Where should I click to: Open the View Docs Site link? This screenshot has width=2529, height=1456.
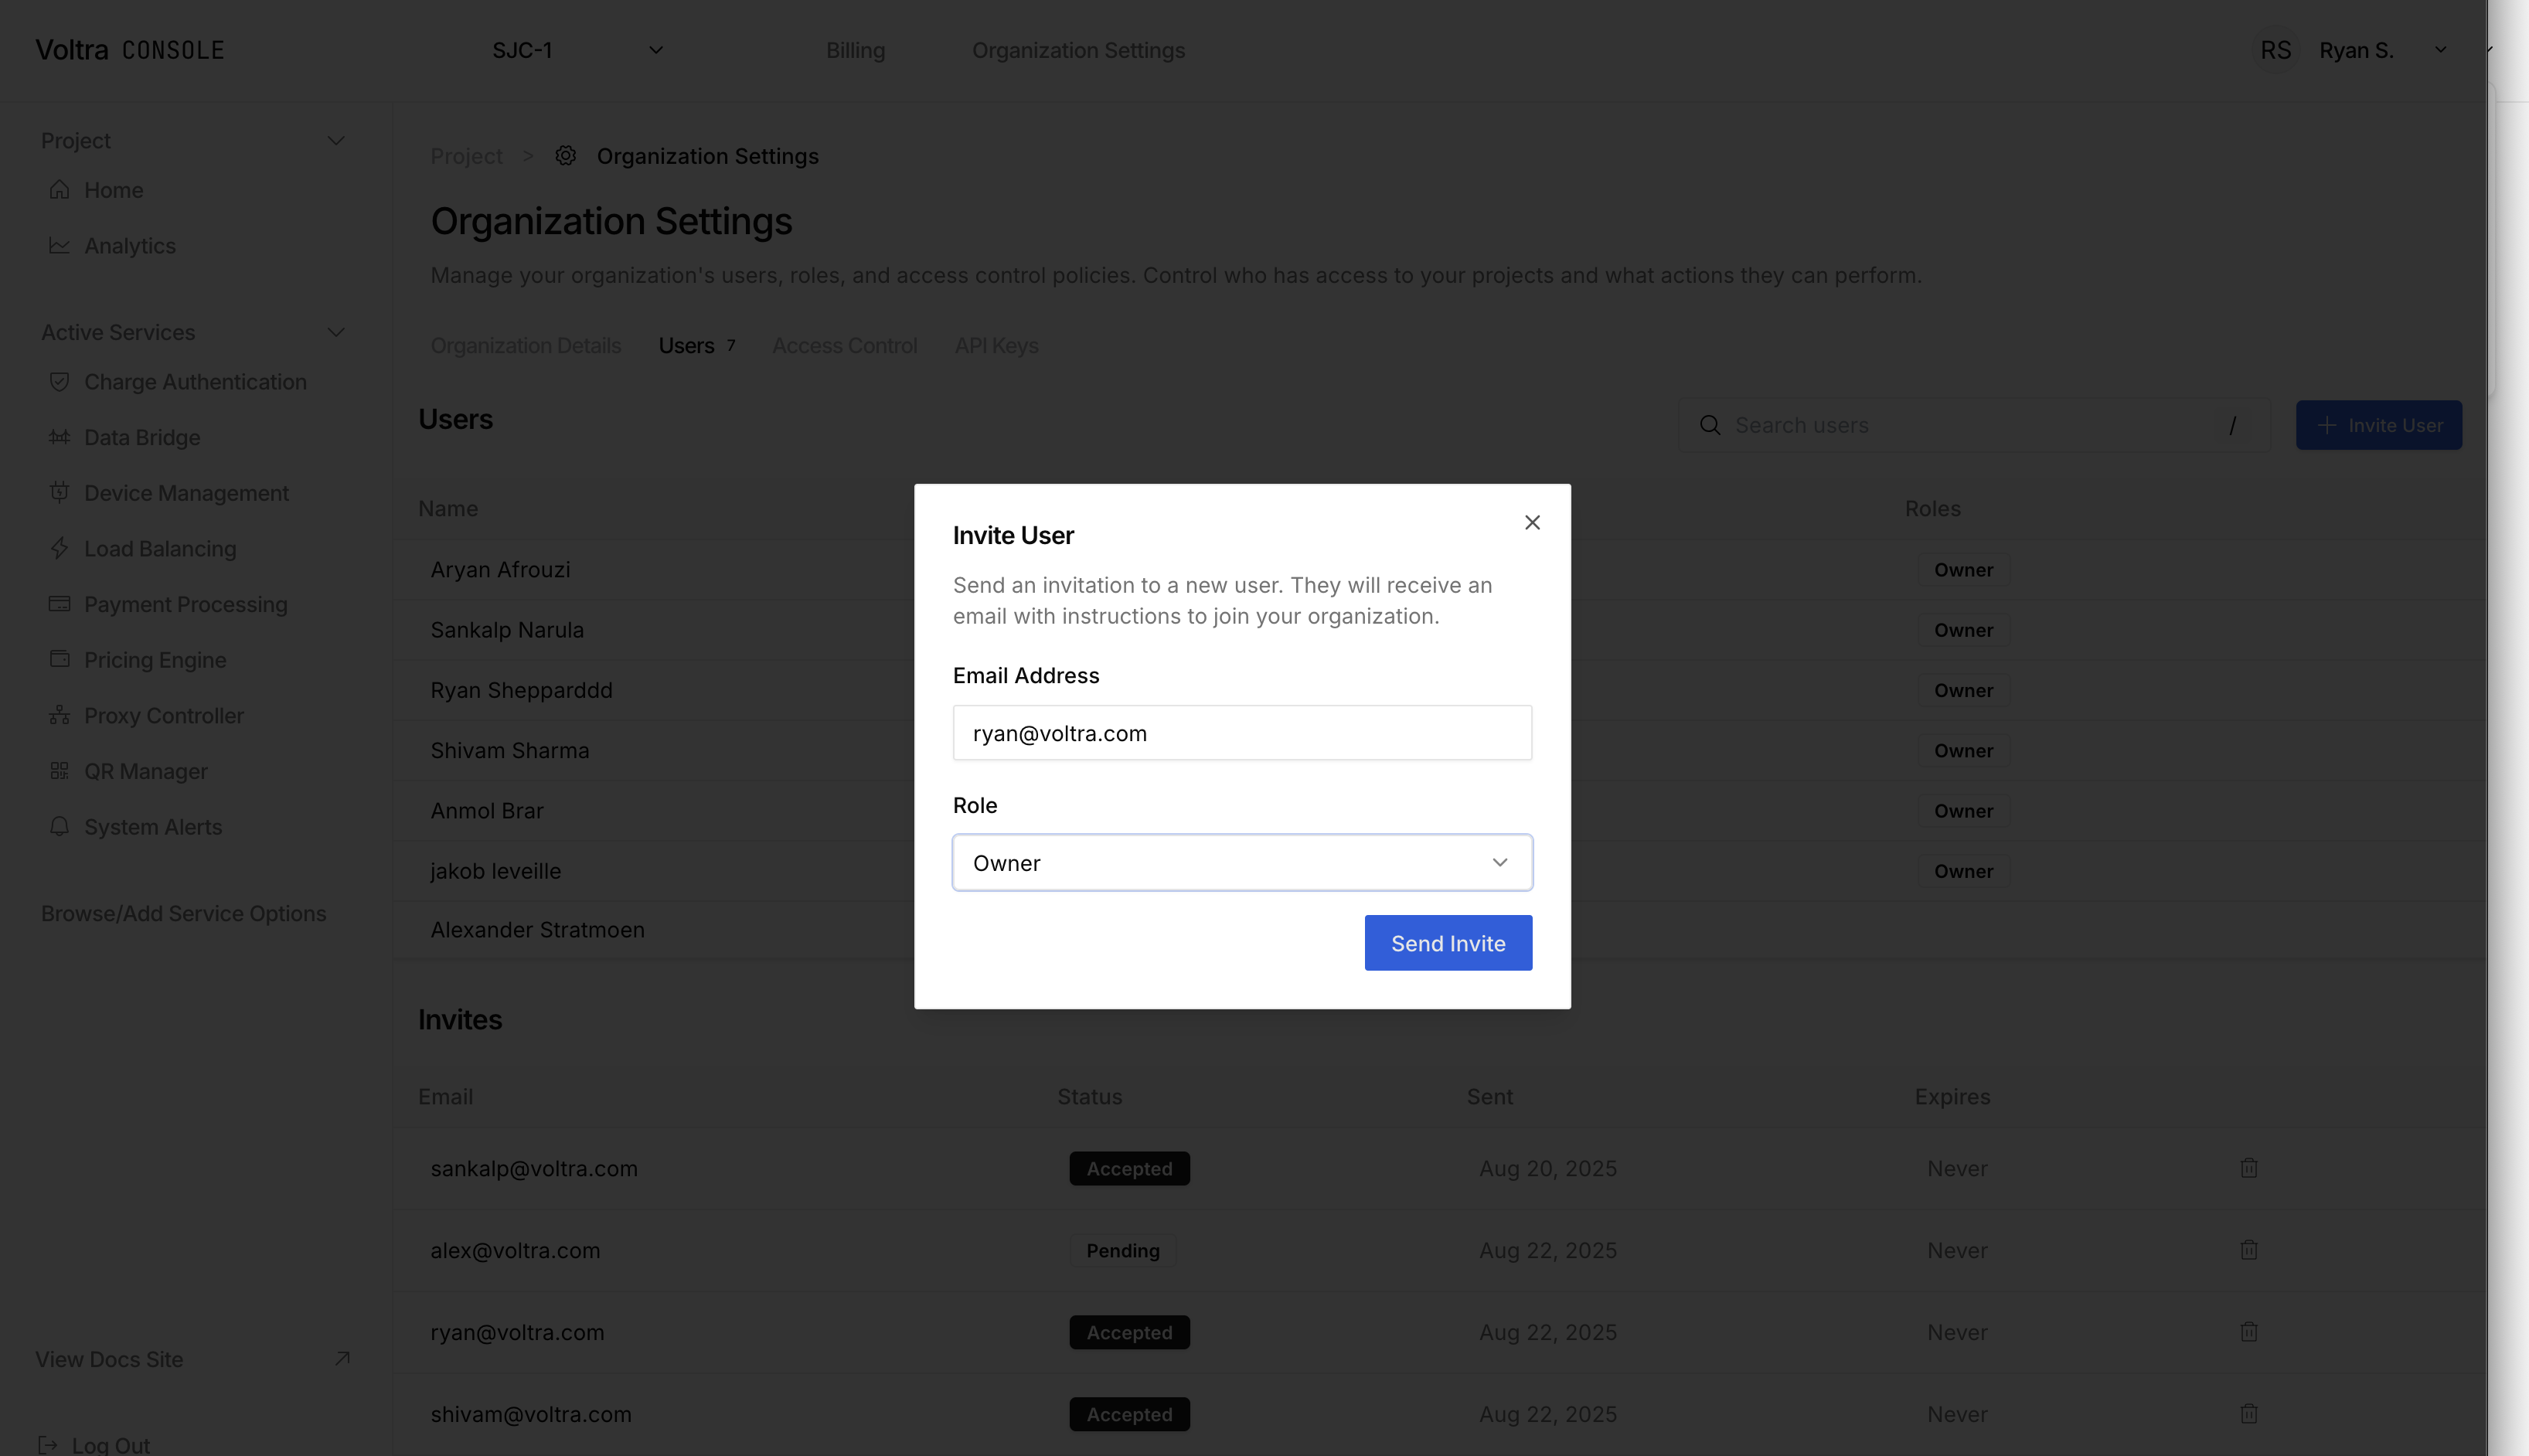coord(109,1359)
